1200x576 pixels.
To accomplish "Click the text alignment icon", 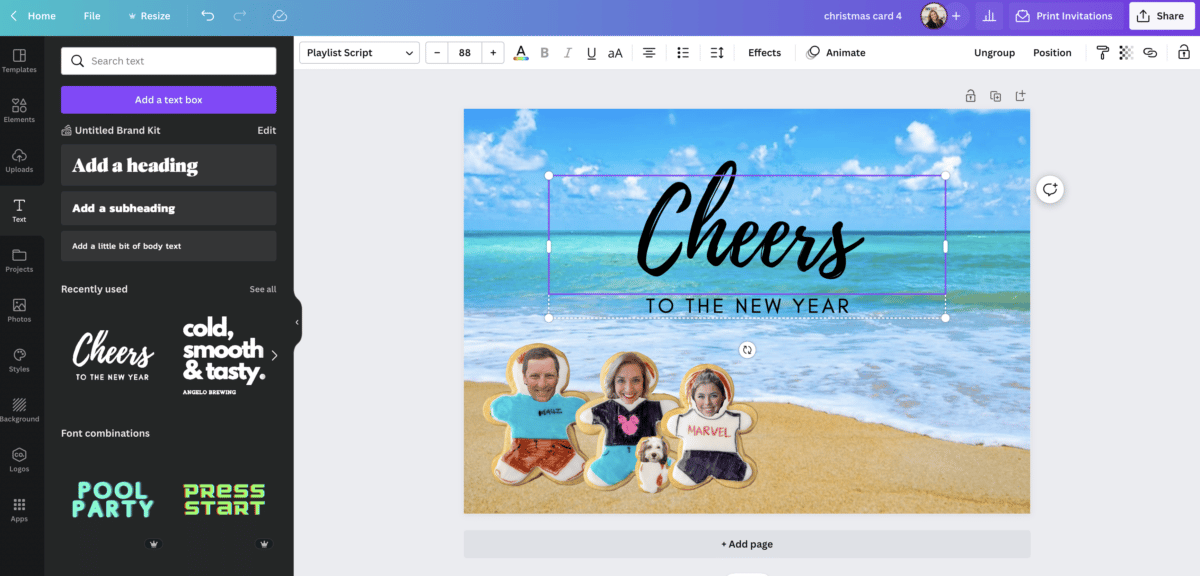I will point(649,53).
